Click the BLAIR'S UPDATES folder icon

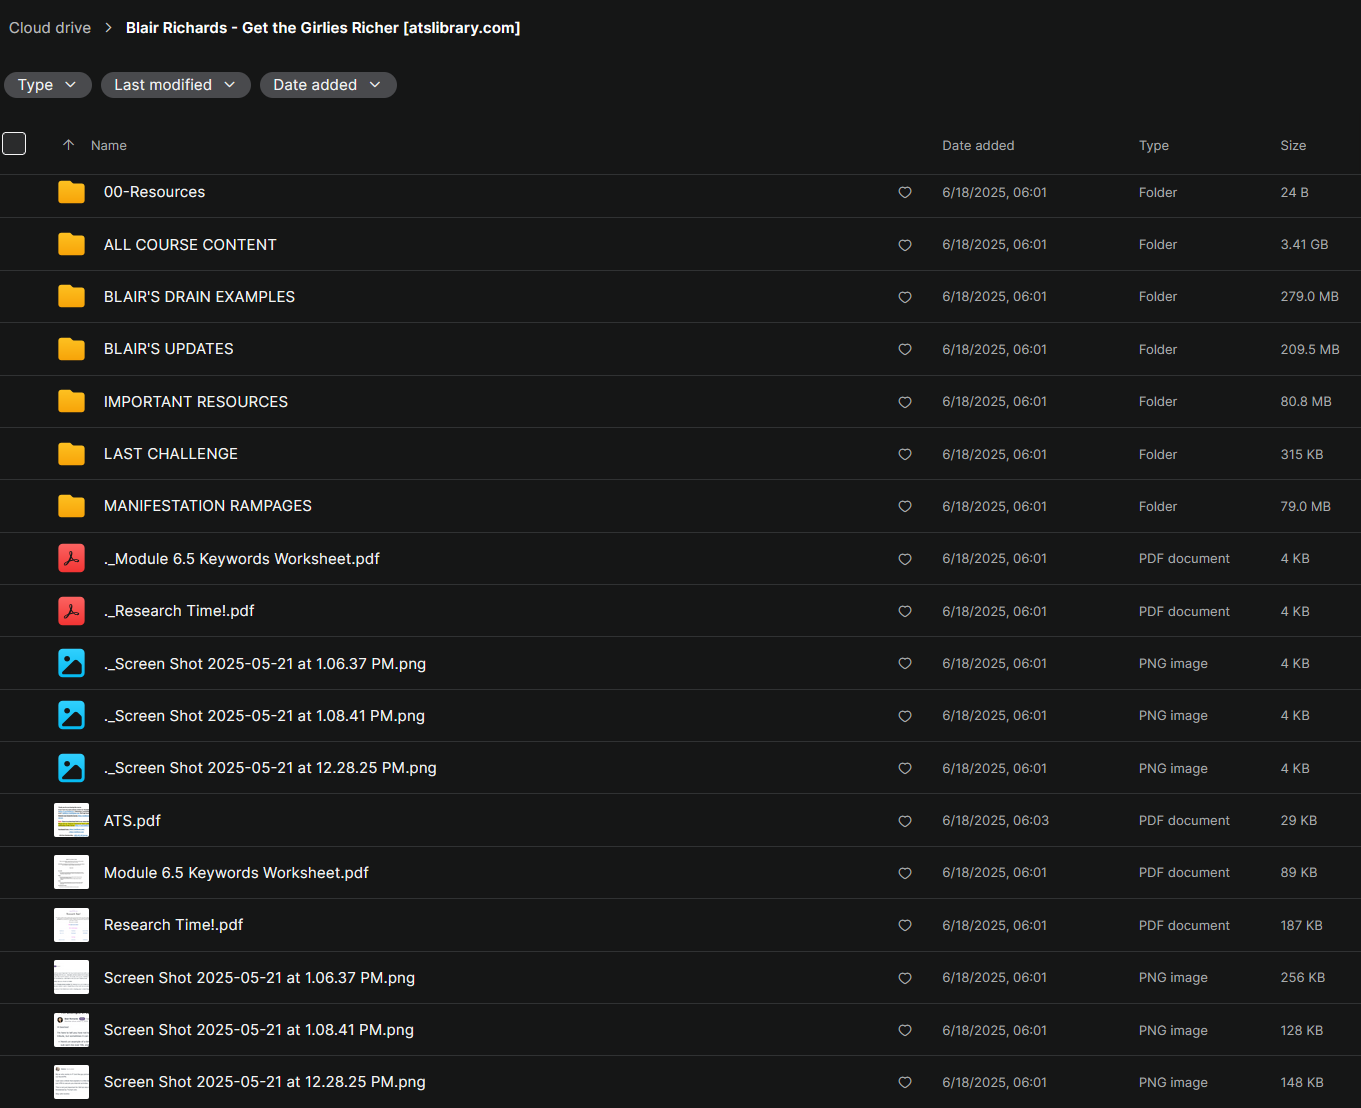[x=71, y=349]
